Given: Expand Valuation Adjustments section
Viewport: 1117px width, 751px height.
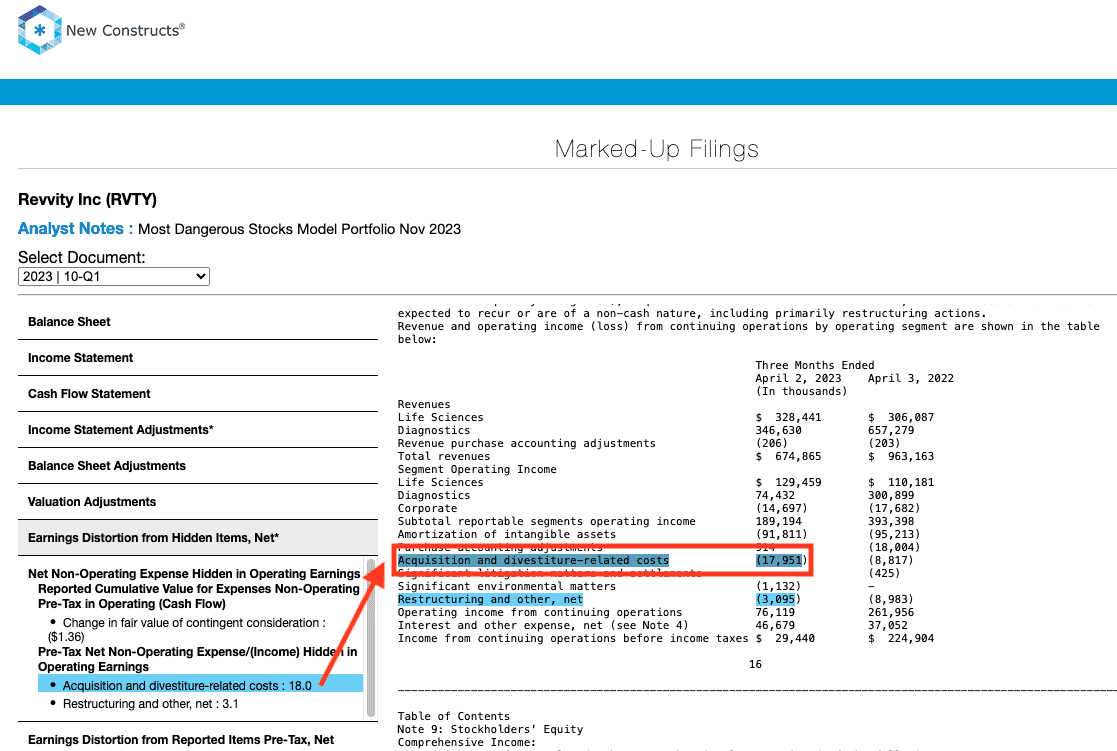Looking at the screenshot, I should coord(198,502).
